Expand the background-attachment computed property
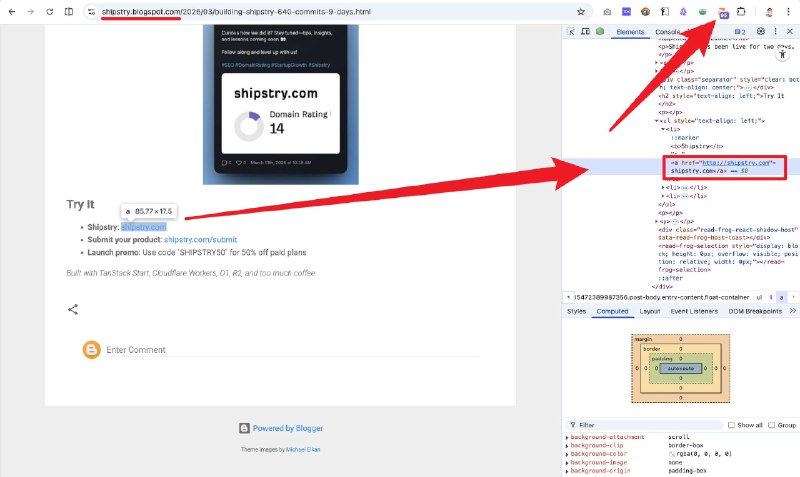 [x=567, y=437]
